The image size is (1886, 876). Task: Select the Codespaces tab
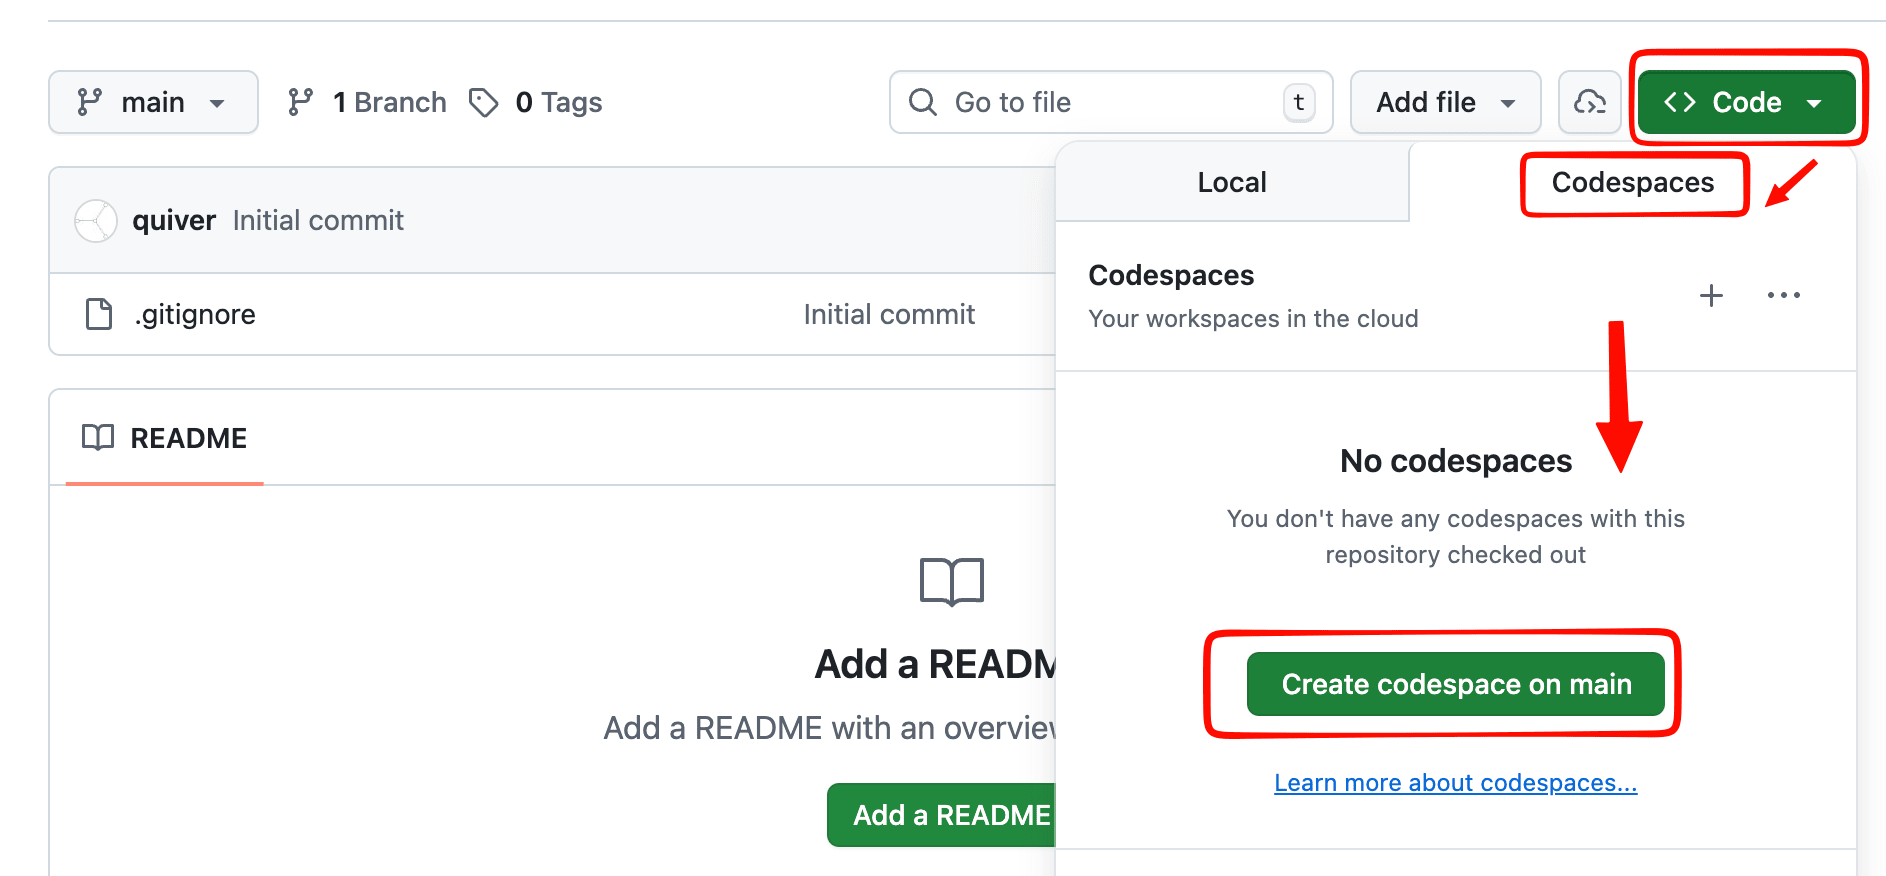click(1632, 182)
